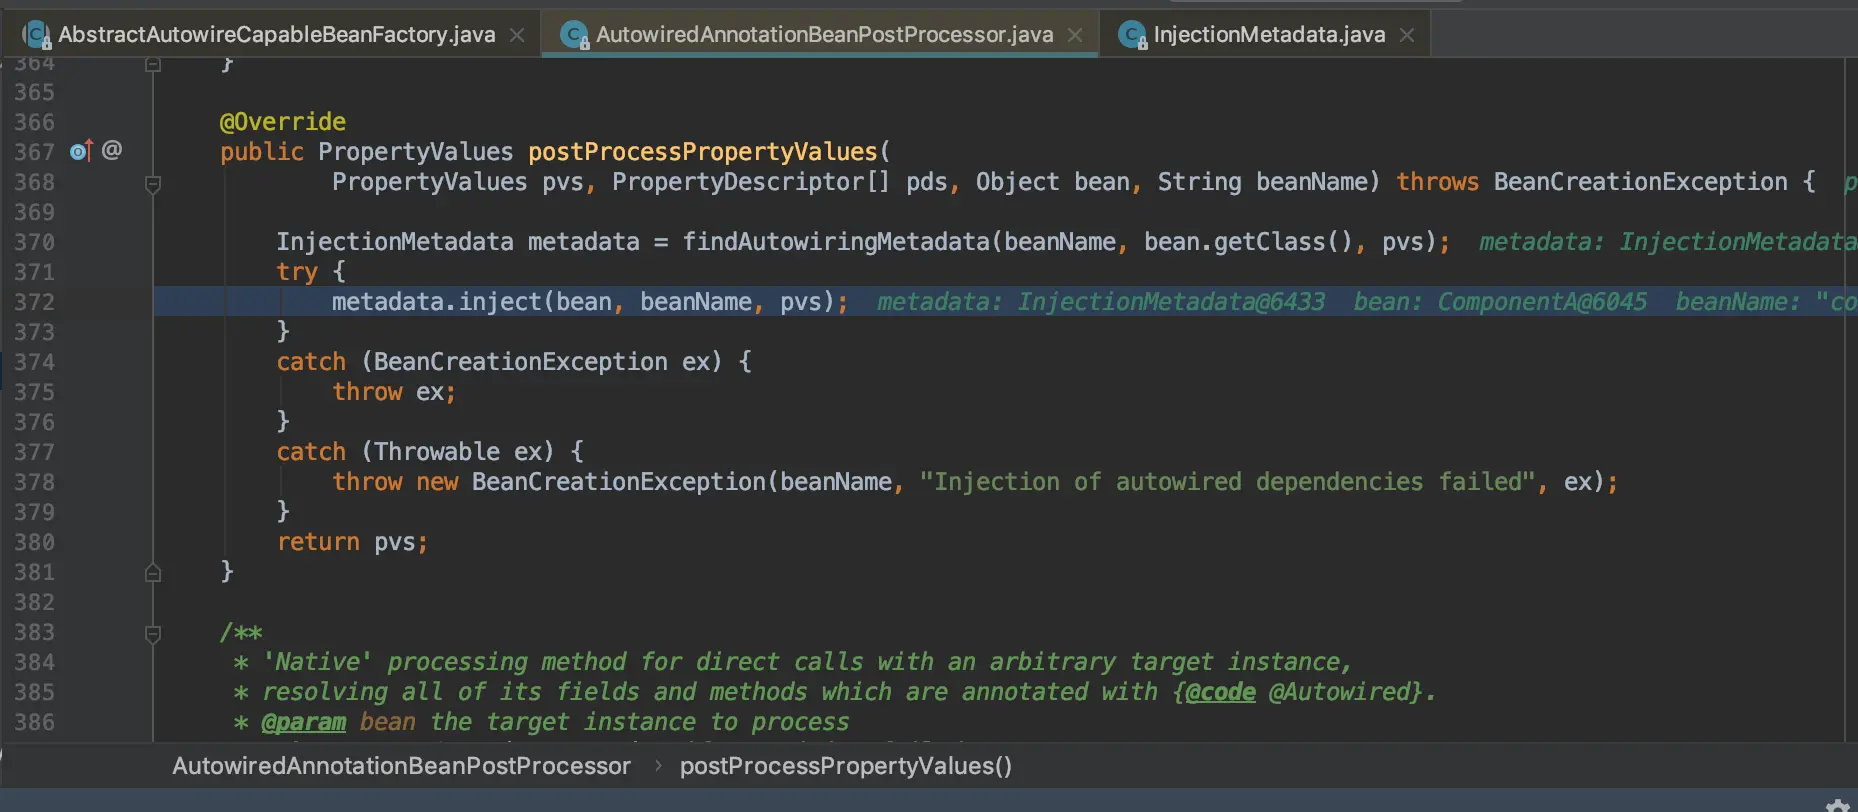Image resolution: width=1858 pixels, height=812 pixels.
Task: Collapse the Javadoc comment at line 383
Action: (153, 633)
